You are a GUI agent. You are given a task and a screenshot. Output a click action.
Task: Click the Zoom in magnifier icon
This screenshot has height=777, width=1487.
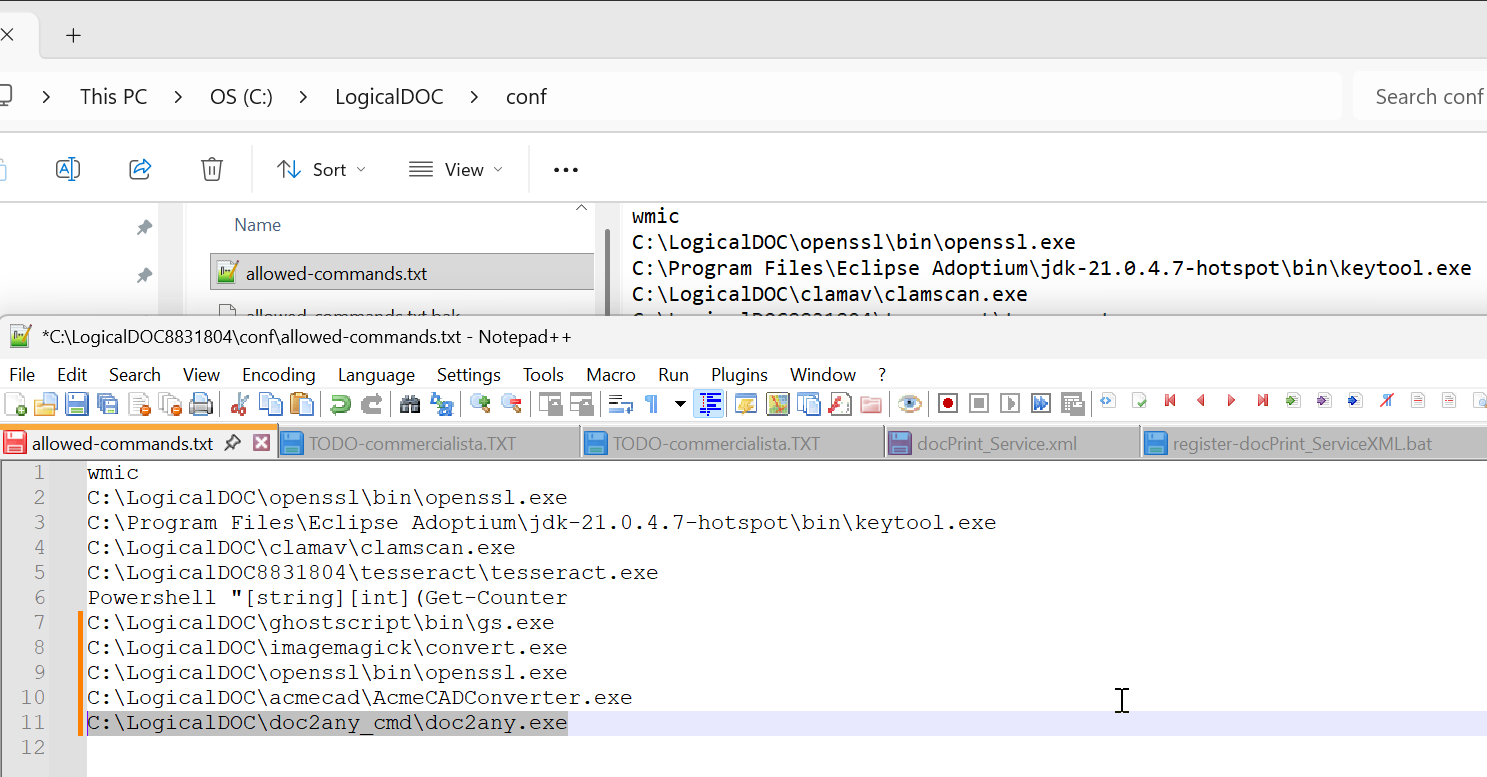481,404
